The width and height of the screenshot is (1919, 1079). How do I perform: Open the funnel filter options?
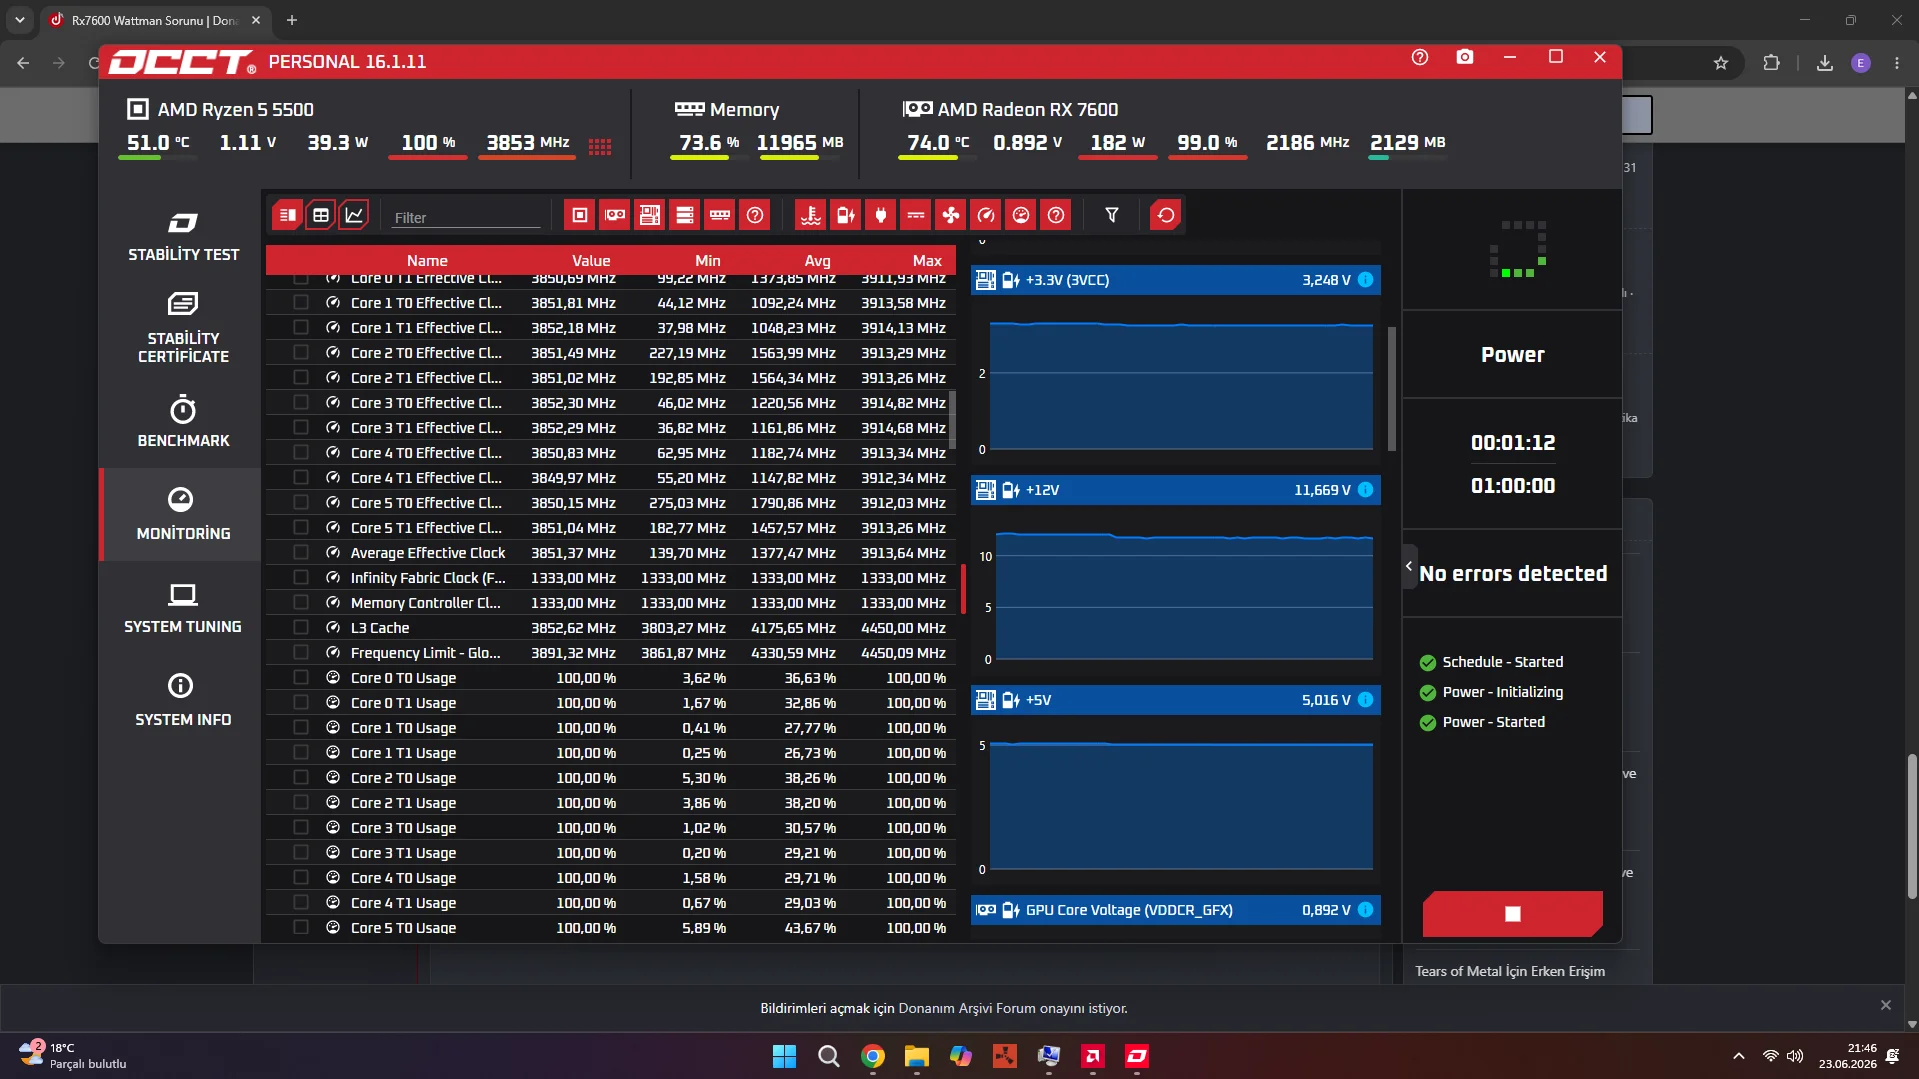1112,215
